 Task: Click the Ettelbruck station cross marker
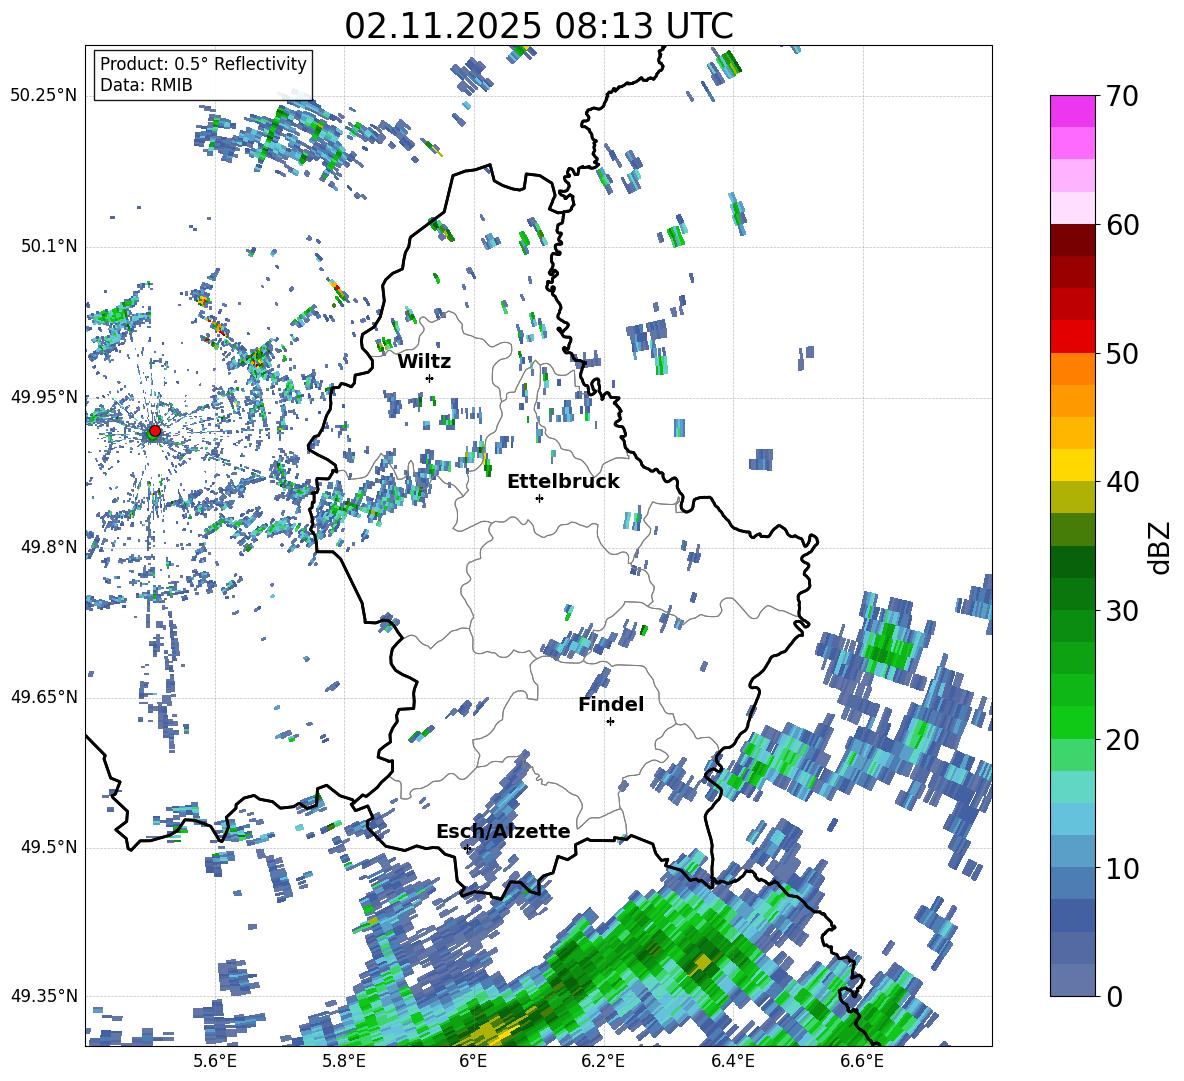pos(539,498)
